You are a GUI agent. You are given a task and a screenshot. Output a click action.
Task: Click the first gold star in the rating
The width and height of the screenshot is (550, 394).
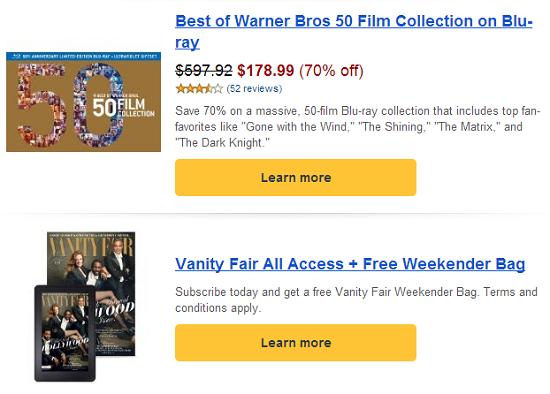click(x=180, y=88)
